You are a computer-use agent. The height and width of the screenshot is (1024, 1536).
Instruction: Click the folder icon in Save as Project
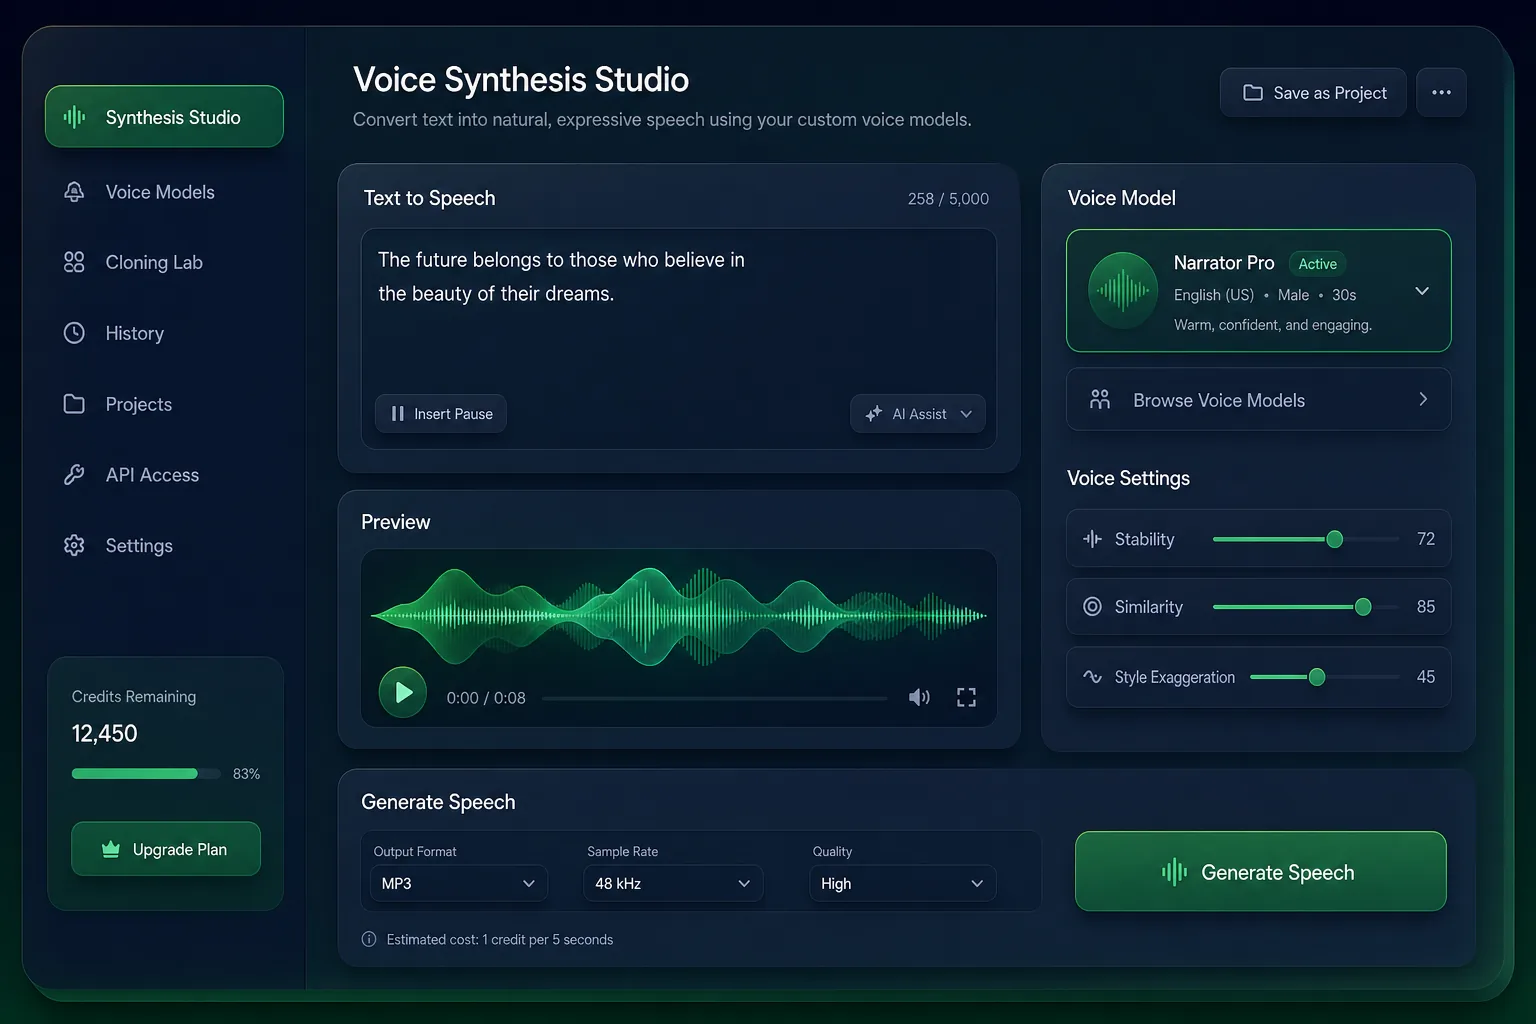pyautogui.click(x=1252, y=93)
